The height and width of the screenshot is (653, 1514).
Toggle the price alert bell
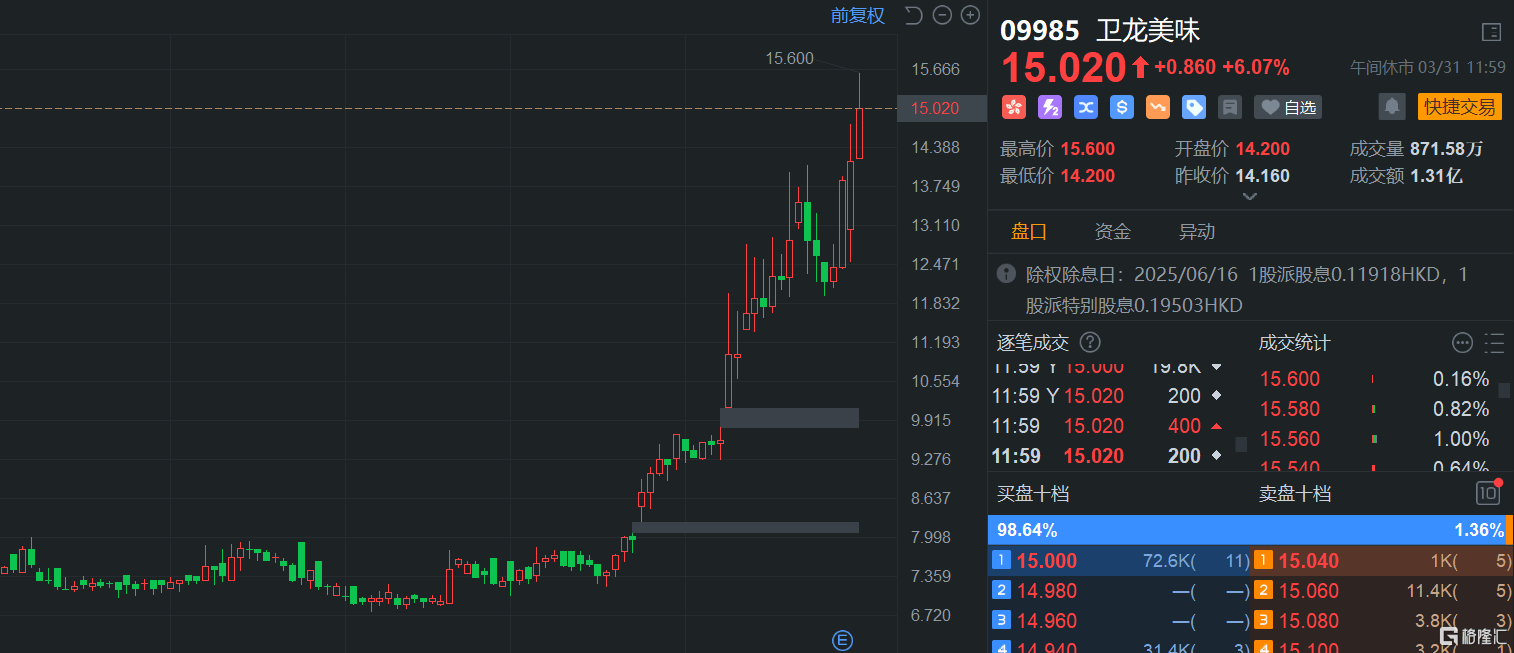(x=1391, y=107)
